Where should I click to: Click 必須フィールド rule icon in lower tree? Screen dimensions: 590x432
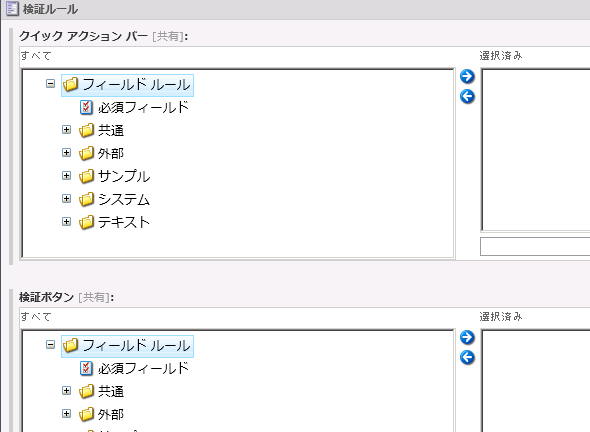pos(86,368)
